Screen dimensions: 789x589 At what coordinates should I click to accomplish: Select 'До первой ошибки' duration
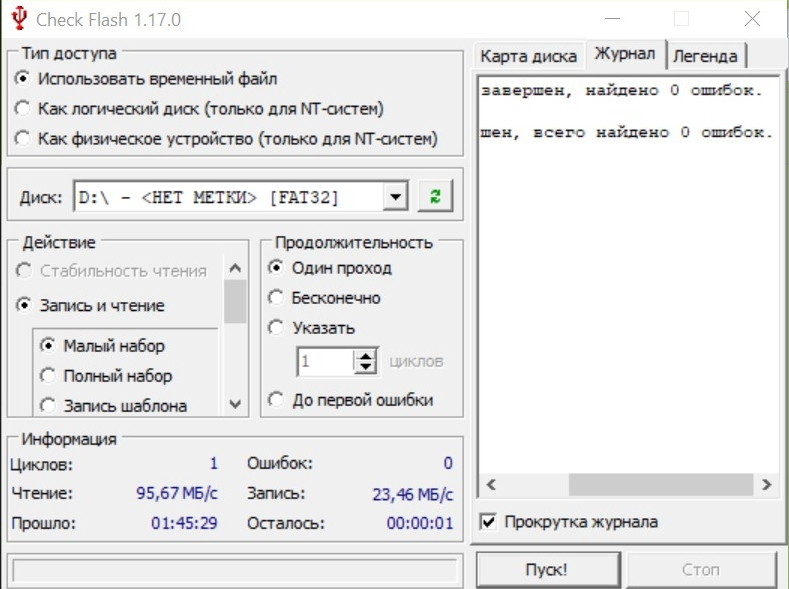coord(351,400)
